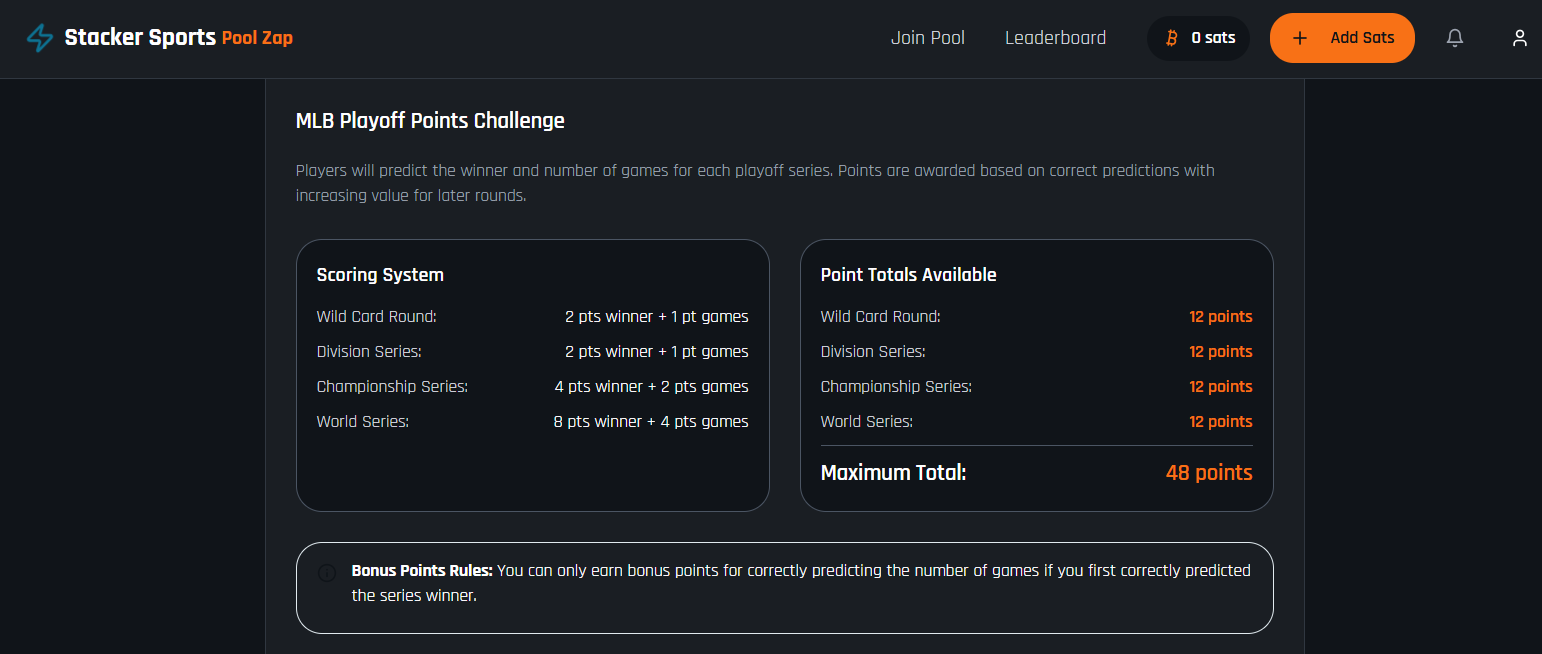
Task: Select the MLB Playoff Points Challenge heading
Action: pyautogui.click(x=430, y=121)
